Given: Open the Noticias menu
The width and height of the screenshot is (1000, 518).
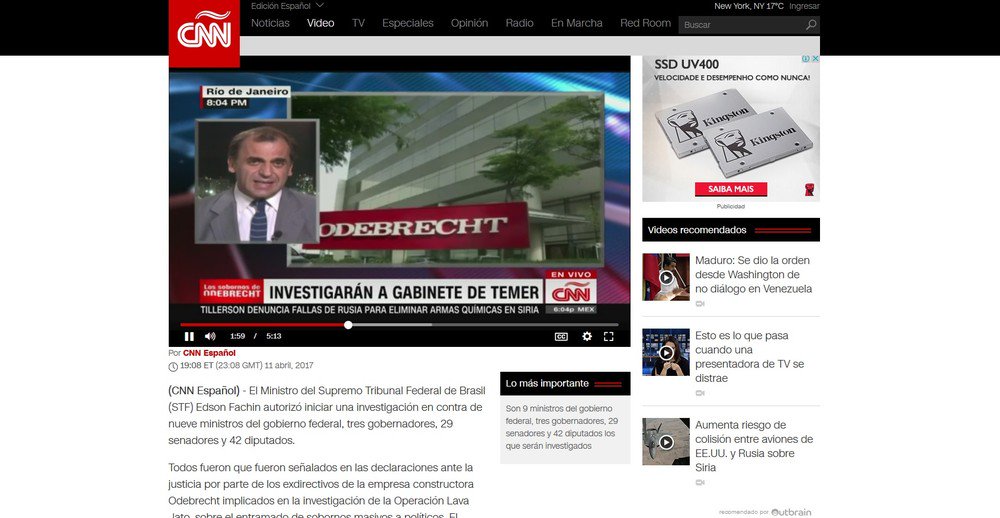Looking at the screenshot, I should point(270,23).
